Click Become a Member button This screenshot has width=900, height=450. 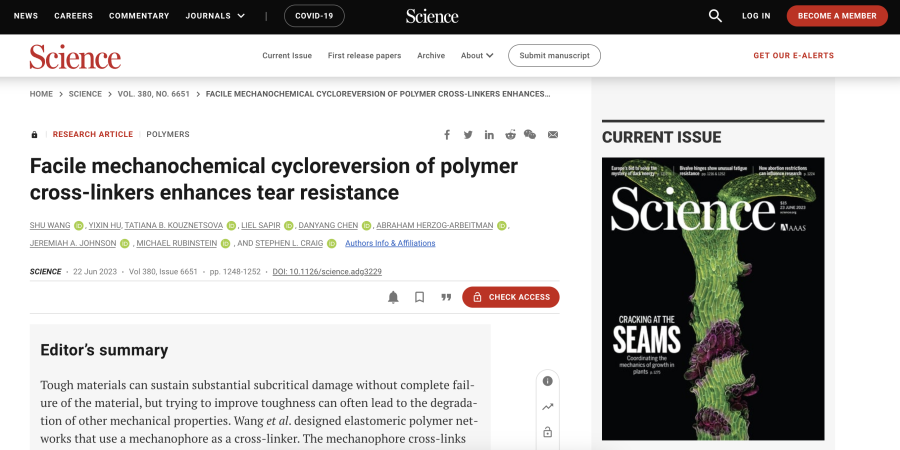coord(837,16)
